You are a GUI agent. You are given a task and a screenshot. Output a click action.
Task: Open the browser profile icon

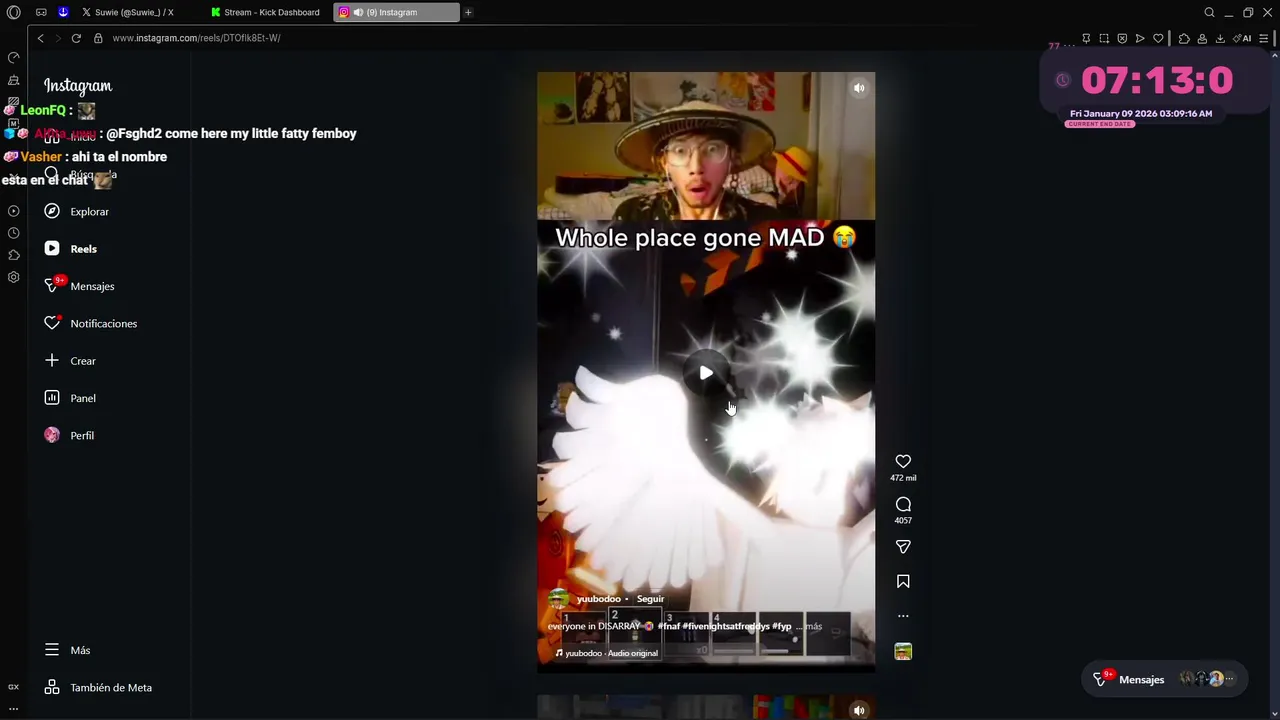pyautogui.click(x=1202, y=38)
